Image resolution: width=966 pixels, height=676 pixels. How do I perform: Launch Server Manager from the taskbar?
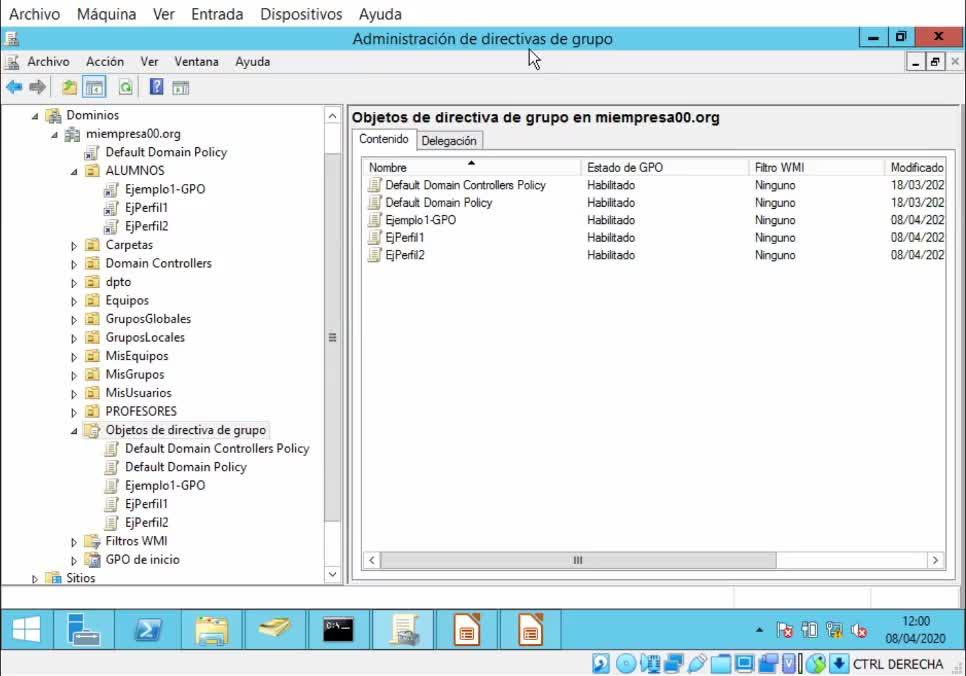tap(83, 630)
